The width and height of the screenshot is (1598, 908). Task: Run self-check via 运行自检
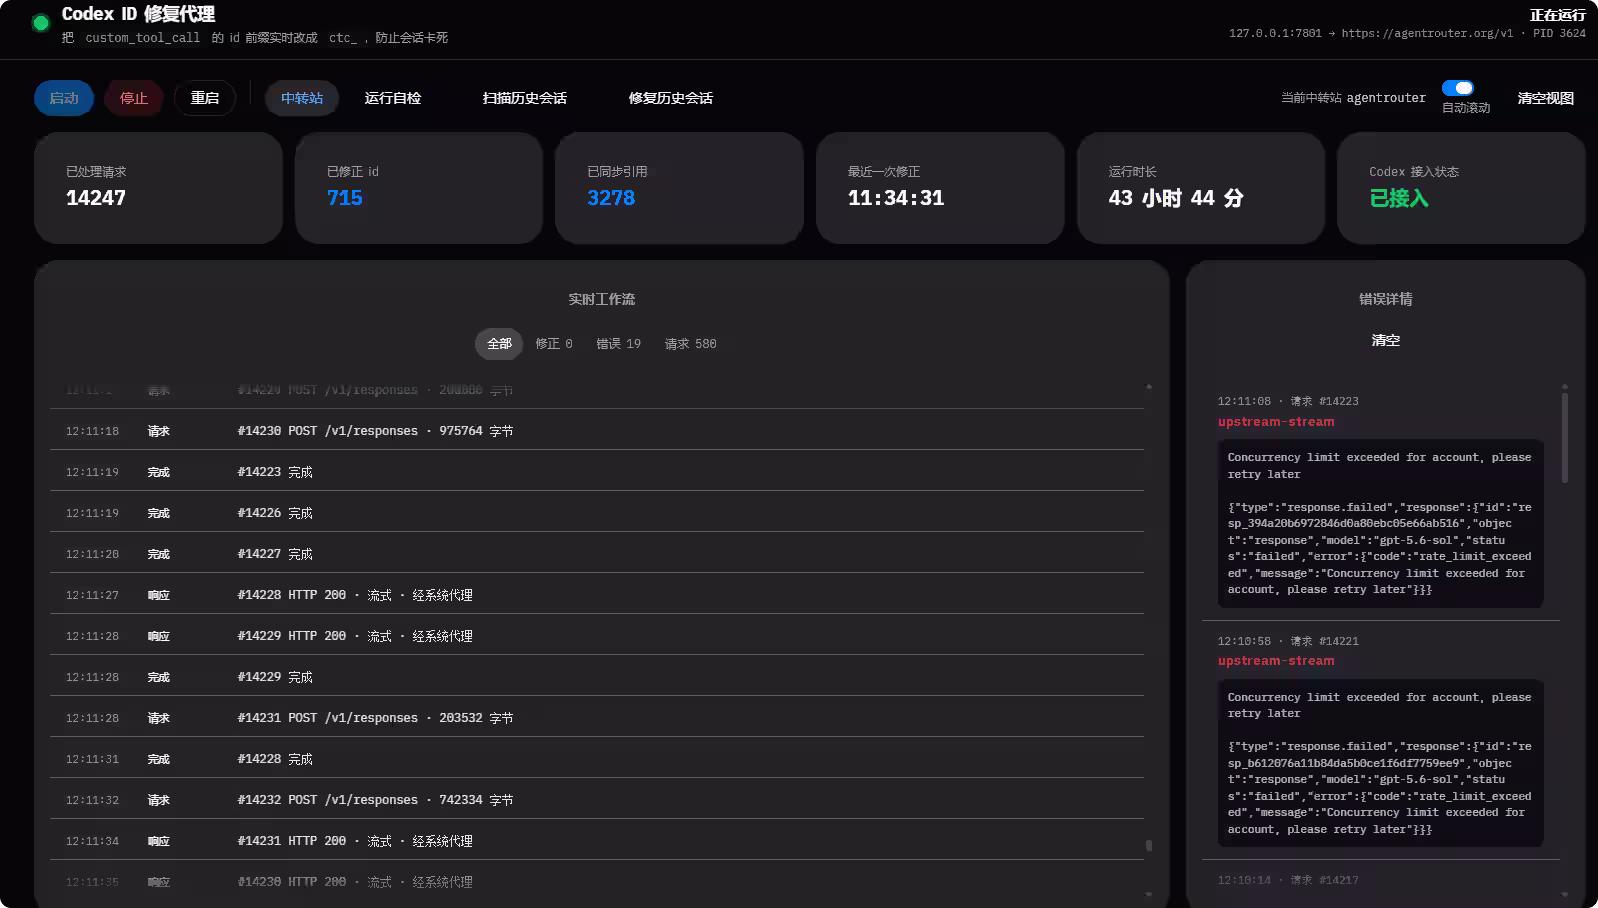[393, 98]
